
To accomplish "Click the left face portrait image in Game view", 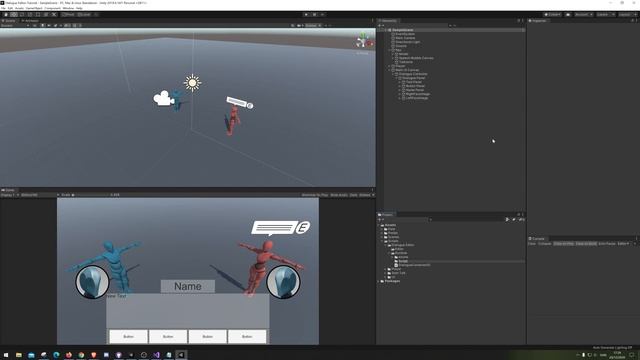I will pos(92,282).
